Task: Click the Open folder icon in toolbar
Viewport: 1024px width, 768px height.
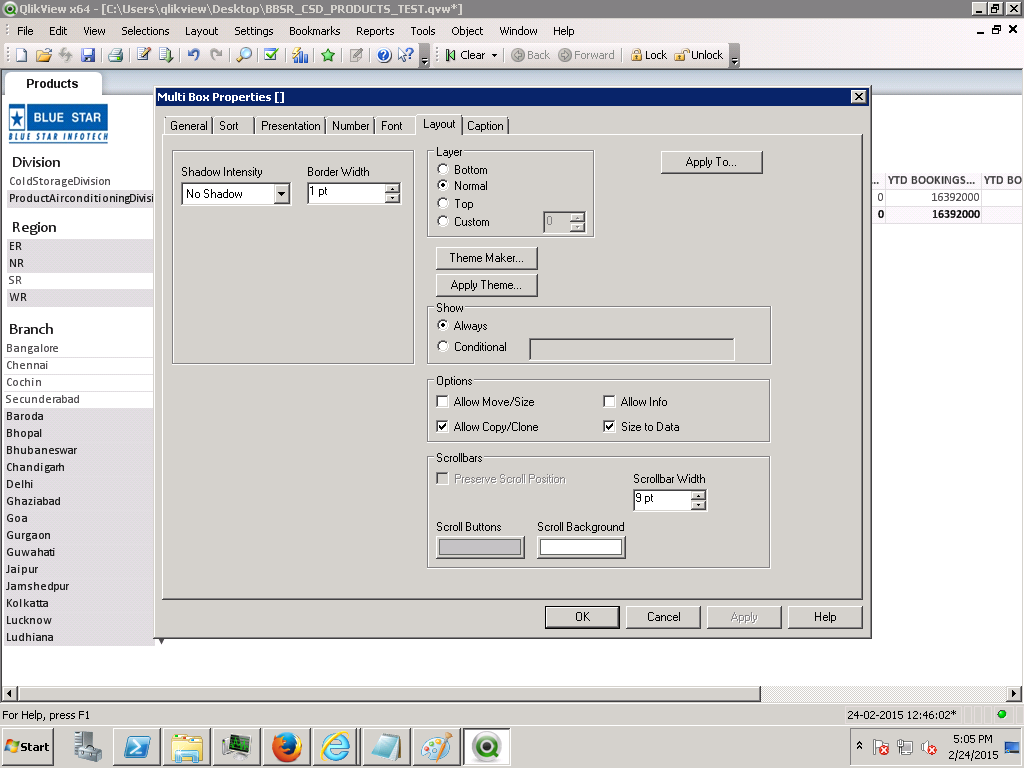Action: [43, 56]
